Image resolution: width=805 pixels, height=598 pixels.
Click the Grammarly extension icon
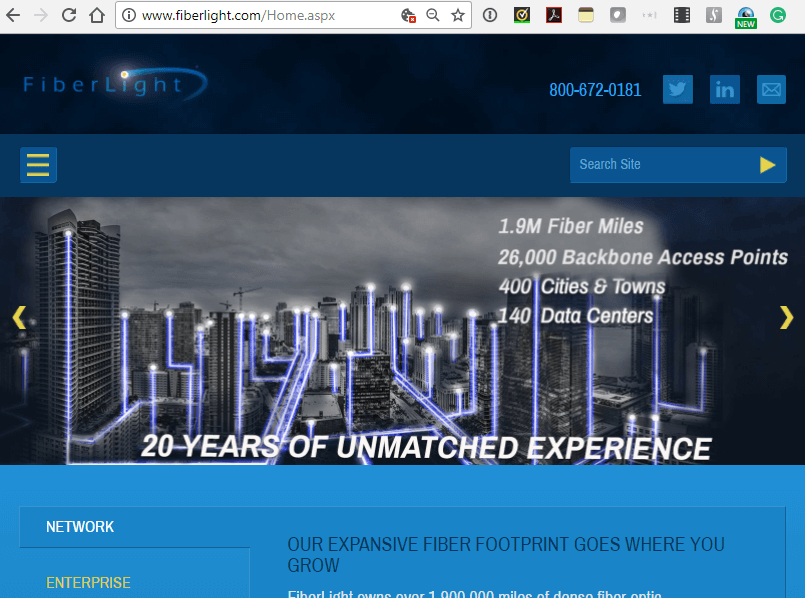pos(777,15)
